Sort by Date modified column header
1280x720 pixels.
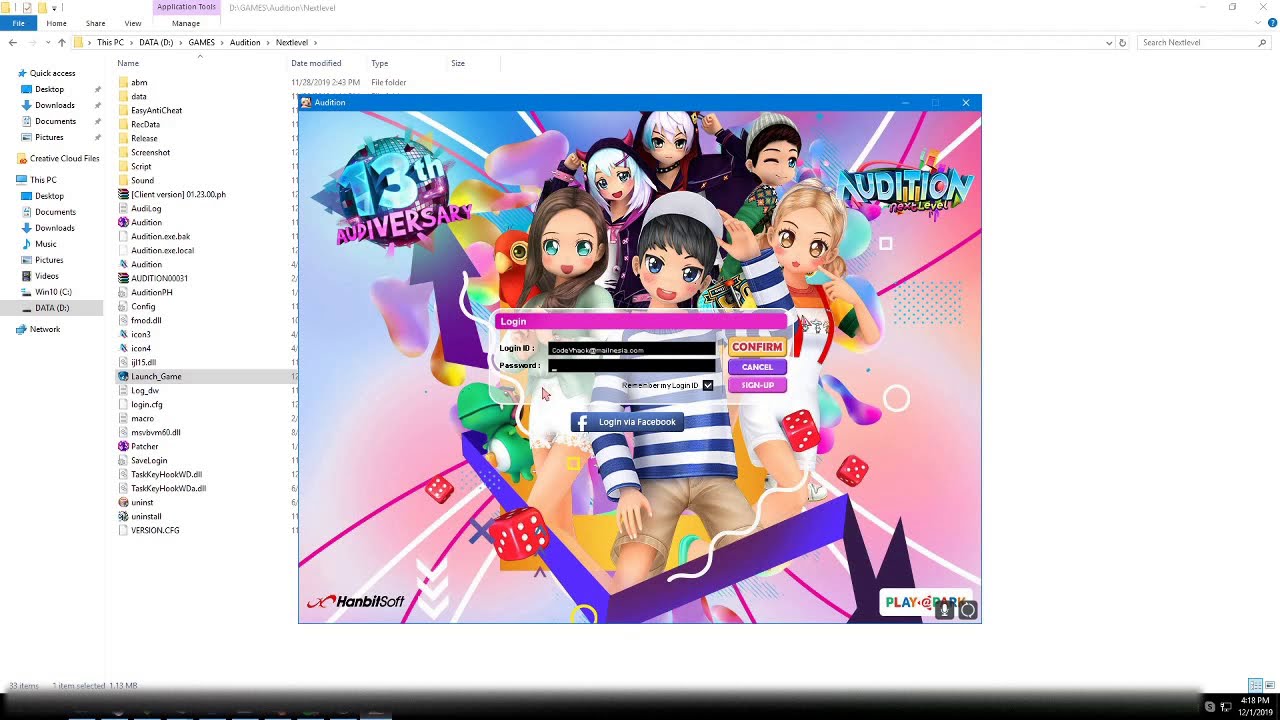(316, 63)
